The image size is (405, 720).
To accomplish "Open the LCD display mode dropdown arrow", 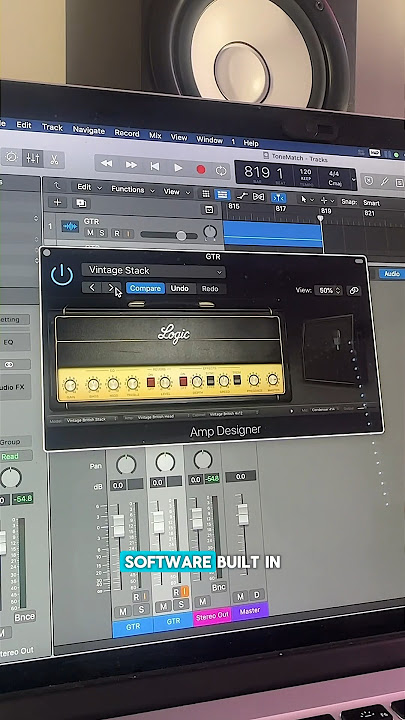I will pyautogui.click(x=353, y=180).
